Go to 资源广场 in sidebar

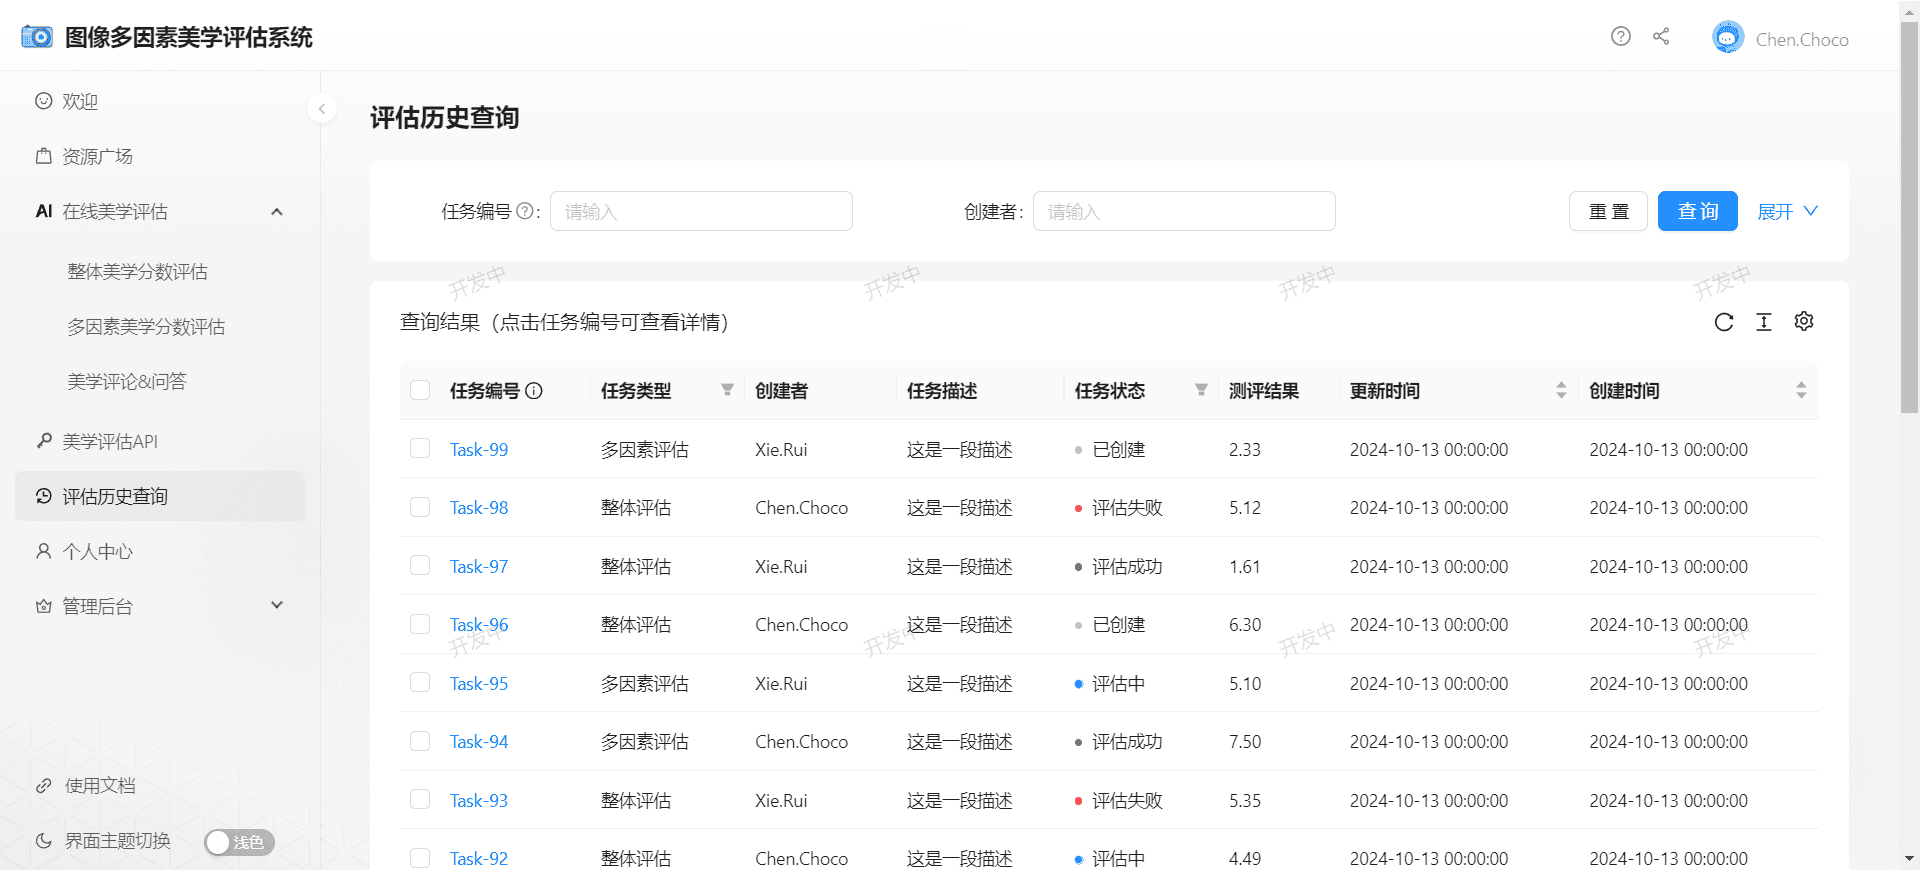click(x=98, y=157)
